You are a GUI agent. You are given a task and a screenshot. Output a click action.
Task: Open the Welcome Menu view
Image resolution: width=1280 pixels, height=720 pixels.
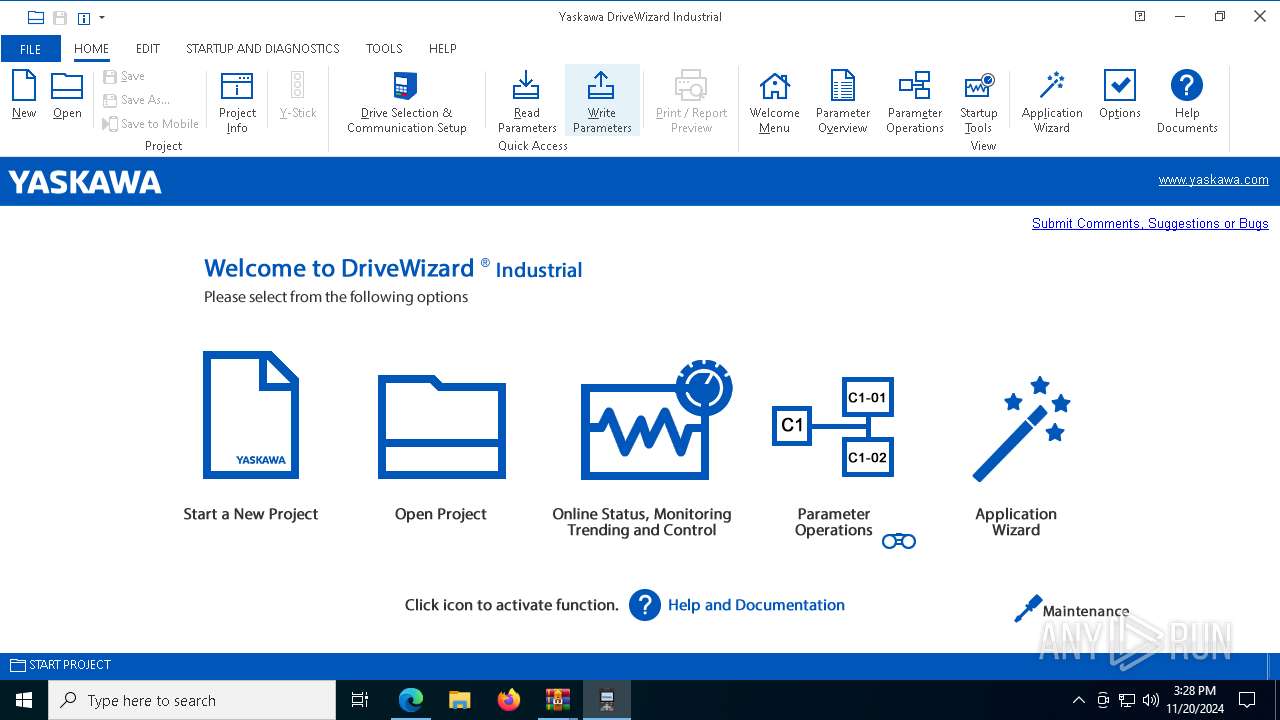click(774, 101)
